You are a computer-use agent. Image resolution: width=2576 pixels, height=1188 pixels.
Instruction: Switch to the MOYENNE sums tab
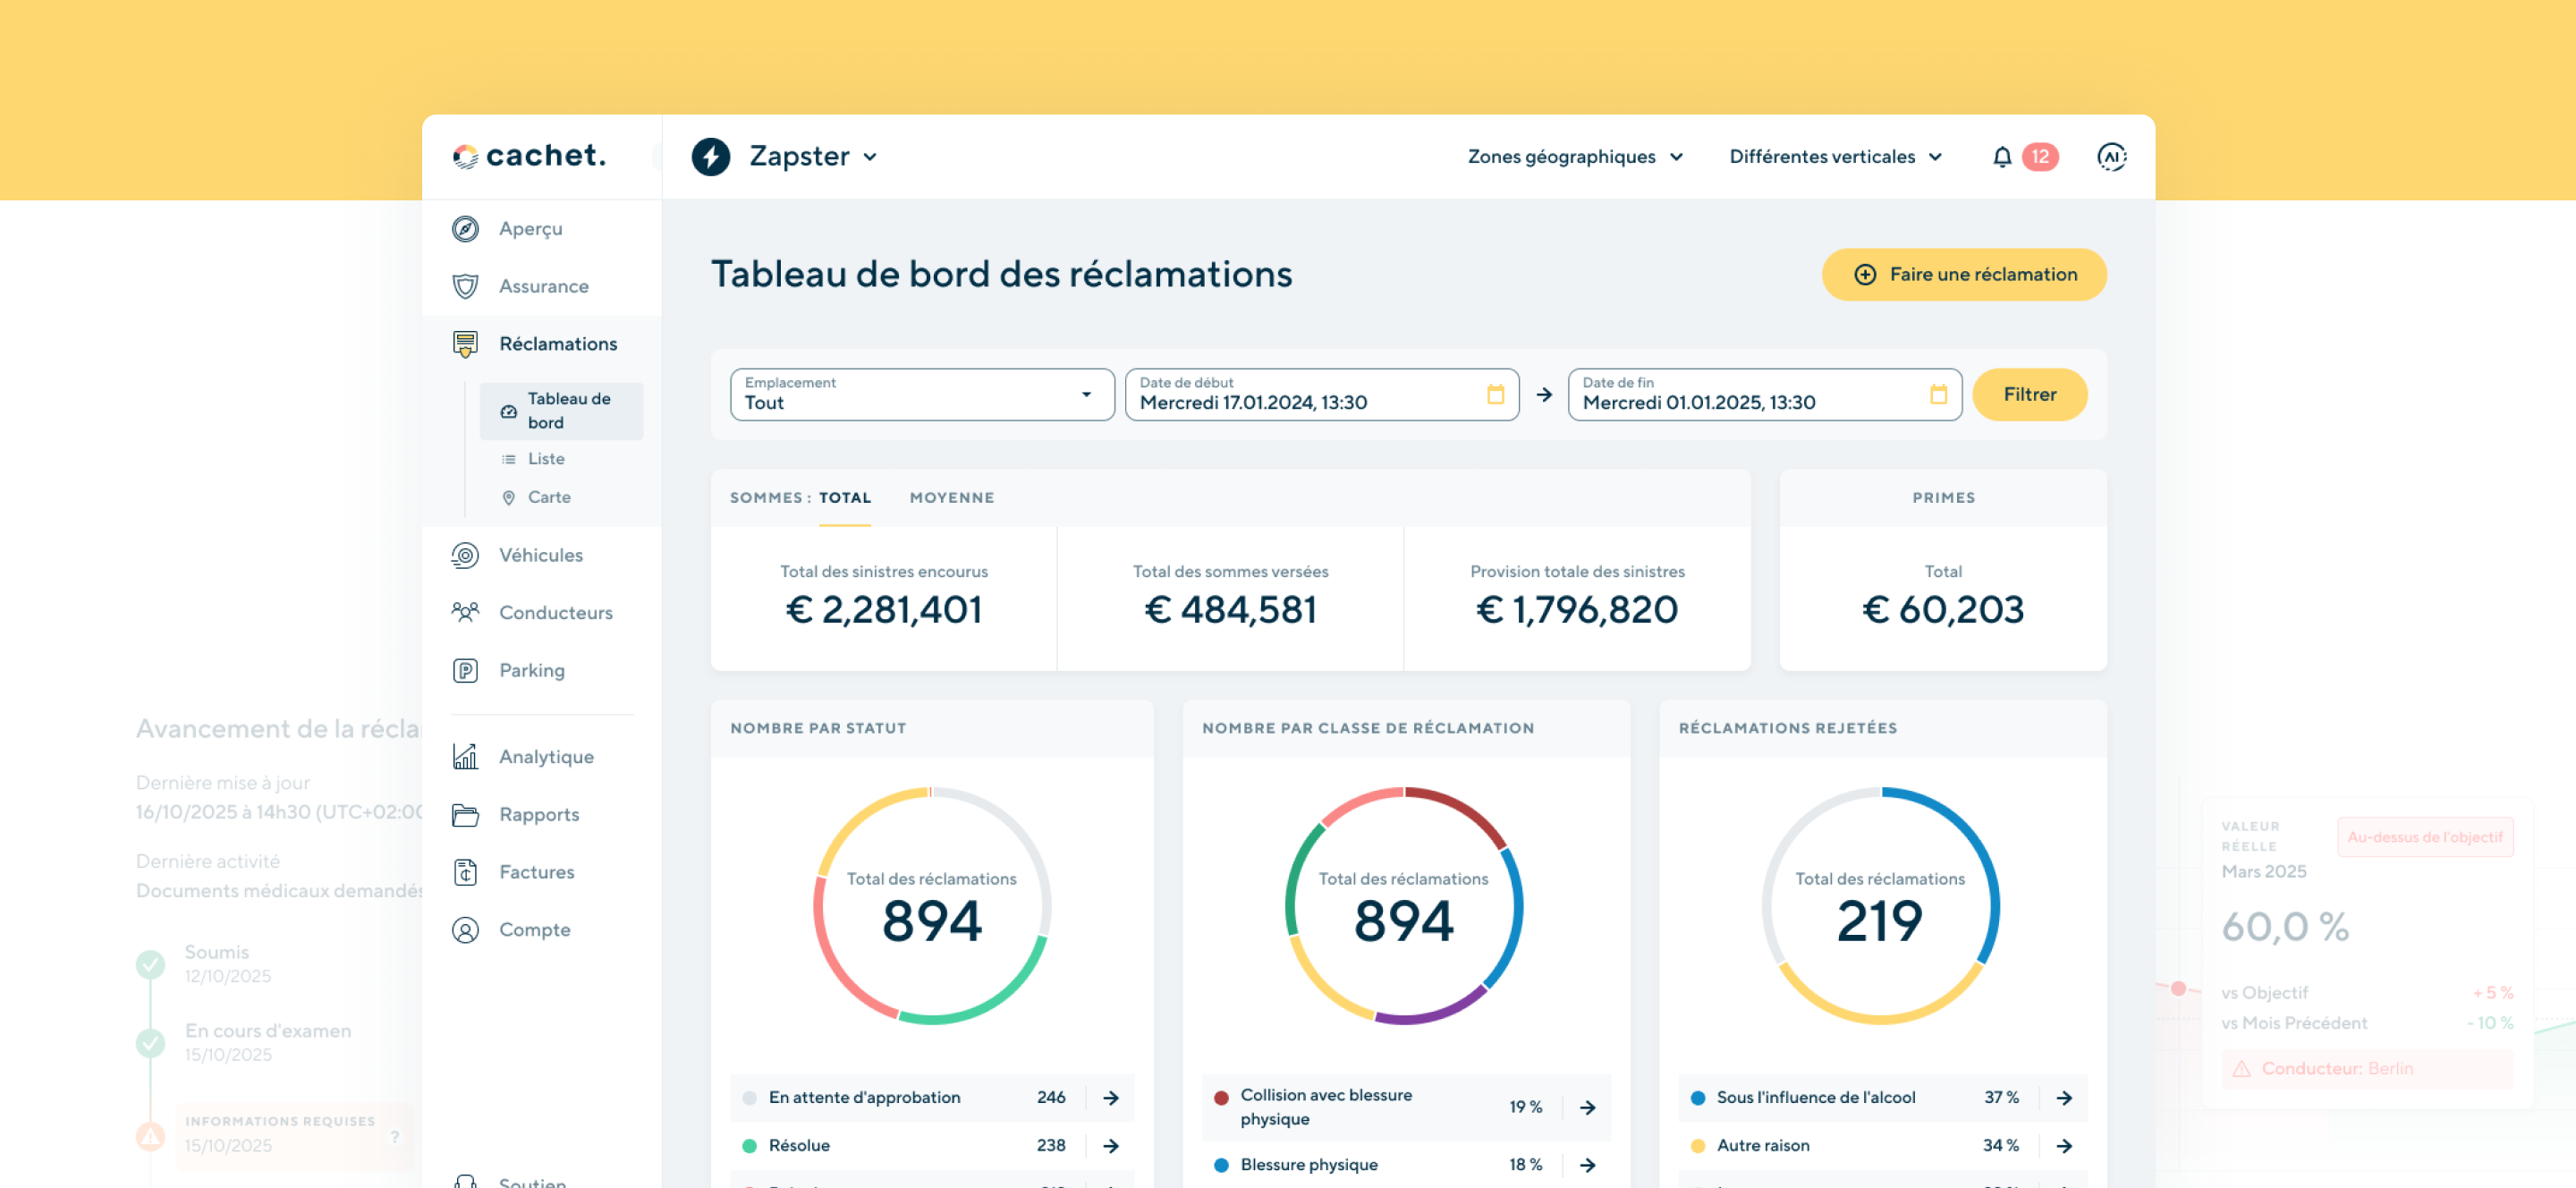(x=951, y=498)
